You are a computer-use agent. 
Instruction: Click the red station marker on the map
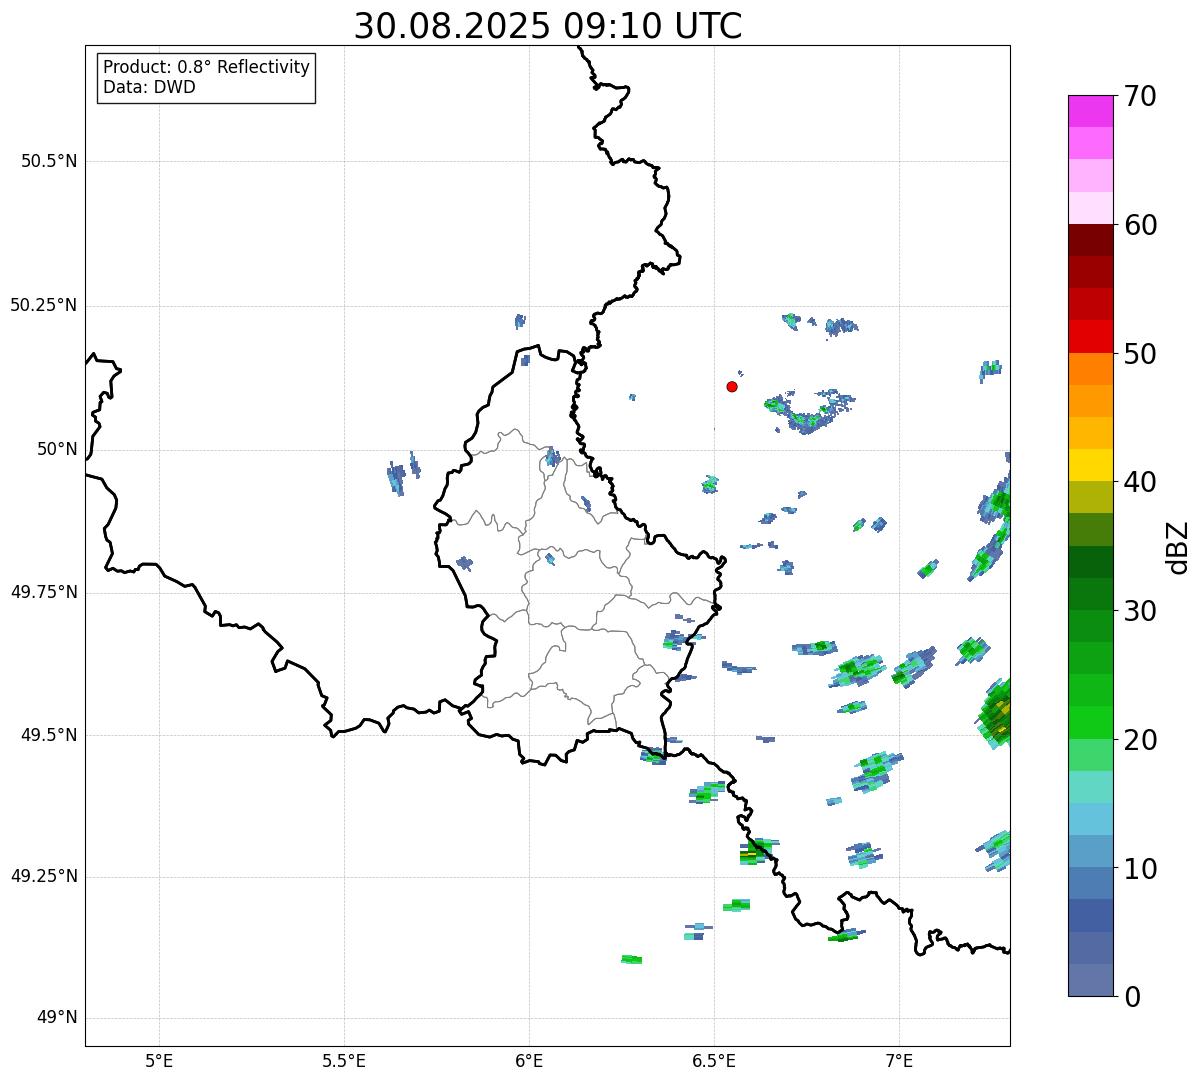point(732,386)
